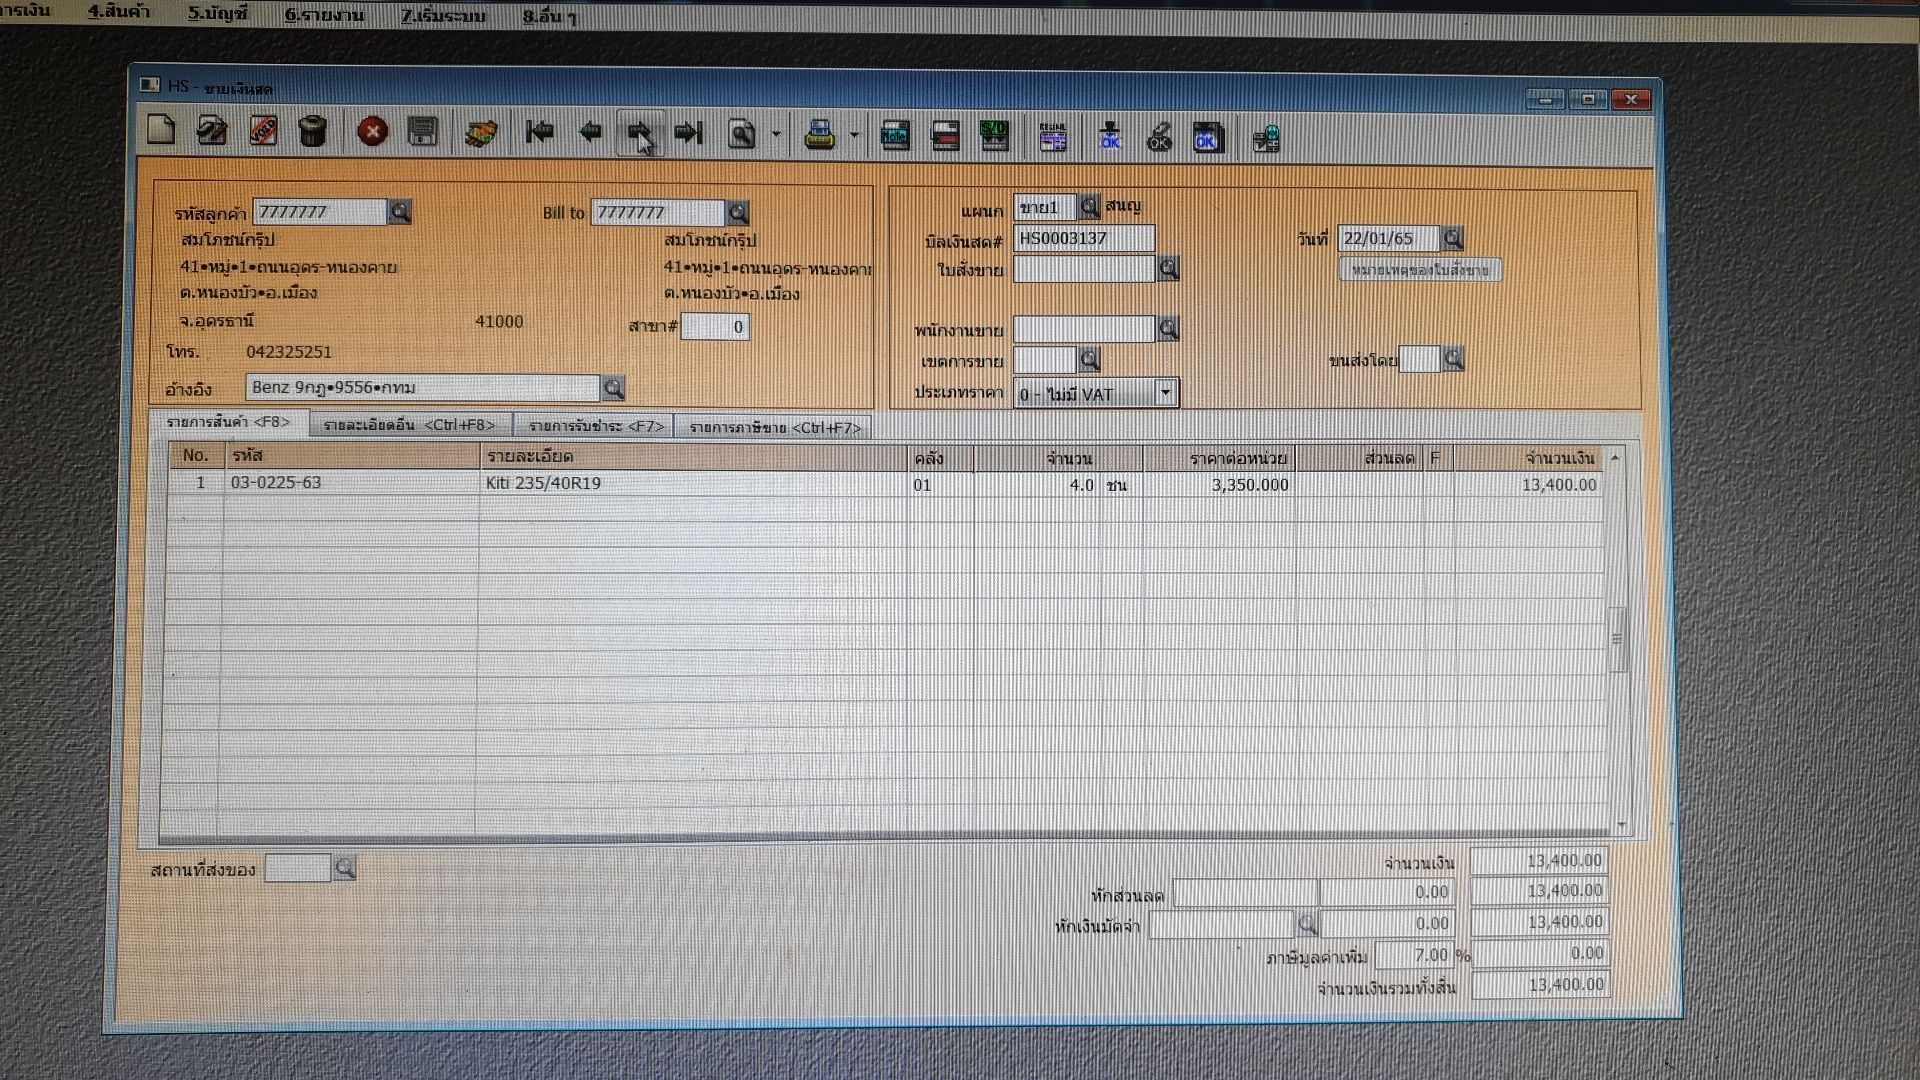1920x1080 pixels.
Task: Click the Bill to input field
Action: 658,213
